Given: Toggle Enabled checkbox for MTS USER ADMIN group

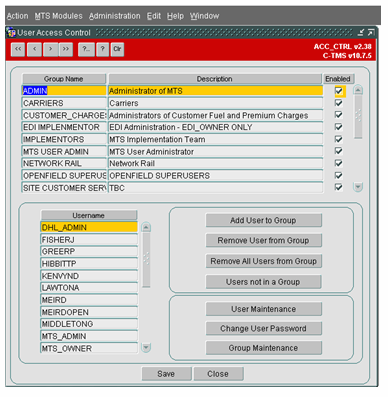Looking at the screenshot, I should (339, 151).
